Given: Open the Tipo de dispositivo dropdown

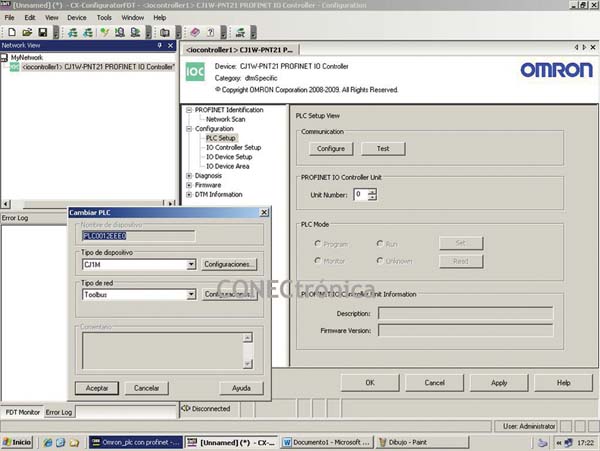Looking at the screenshot, I should point(190,264).
